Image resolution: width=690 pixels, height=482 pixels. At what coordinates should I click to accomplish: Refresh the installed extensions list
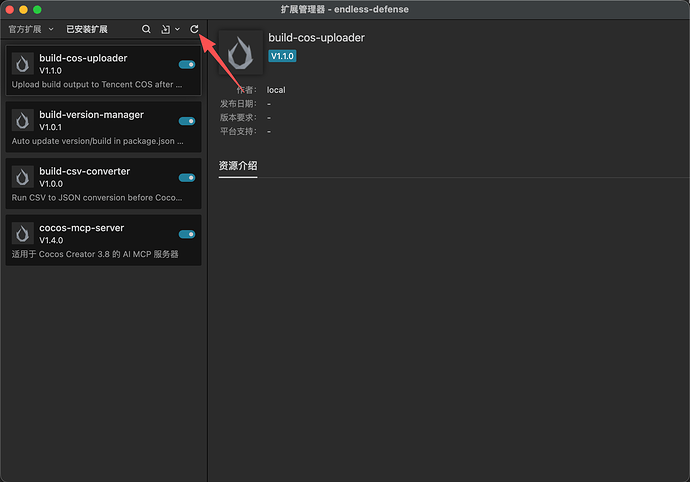click(194, 29)
